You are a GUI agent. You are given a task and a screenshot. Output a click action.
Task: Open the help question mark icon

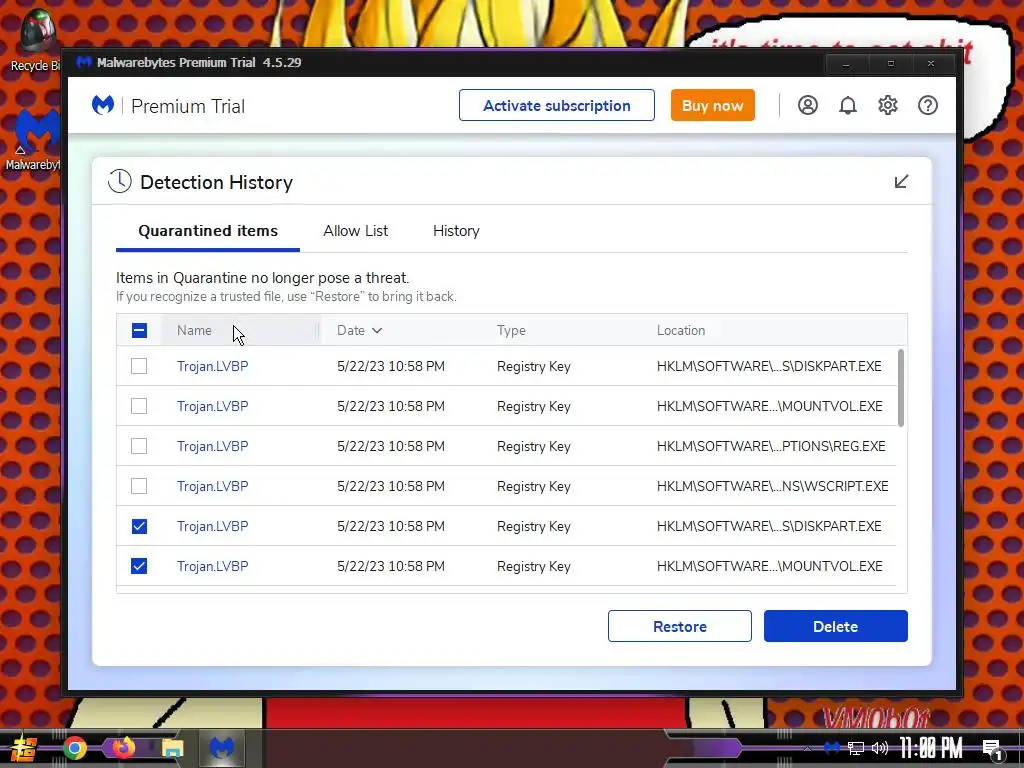tap(927, 105)
